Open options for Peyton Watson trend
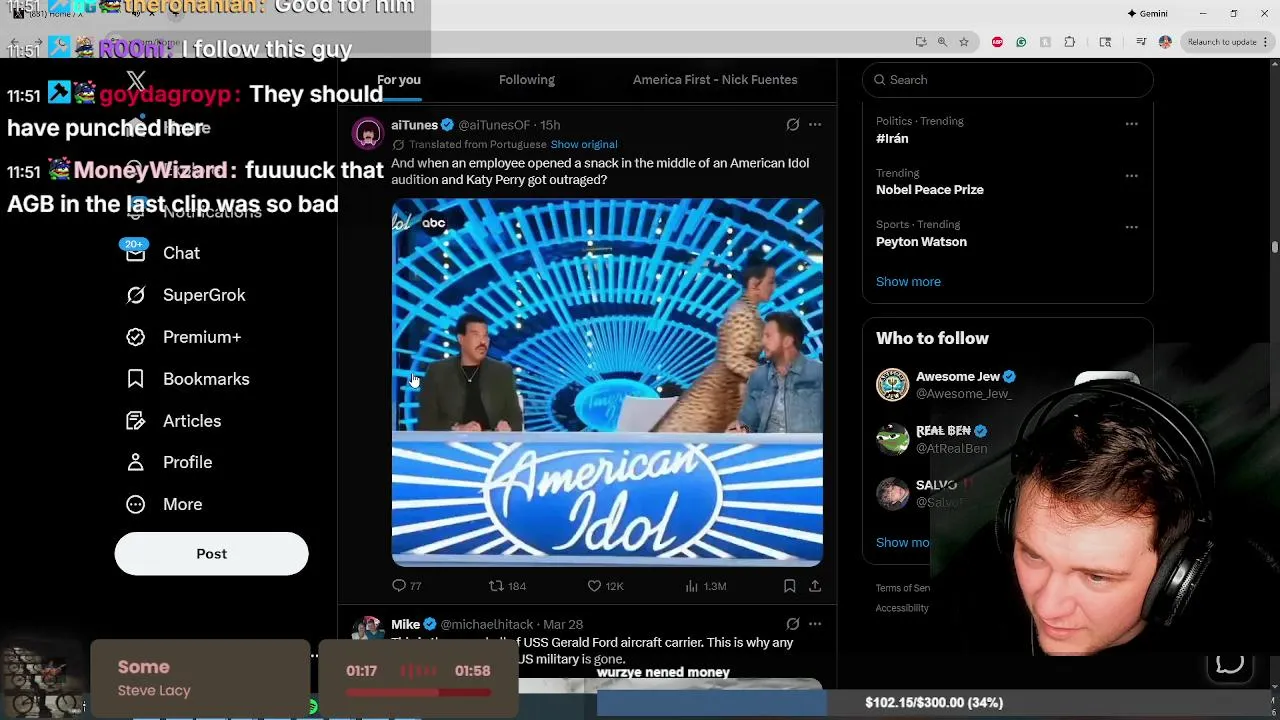The width and height of the screenshot is (1280, 720). 1131,227
